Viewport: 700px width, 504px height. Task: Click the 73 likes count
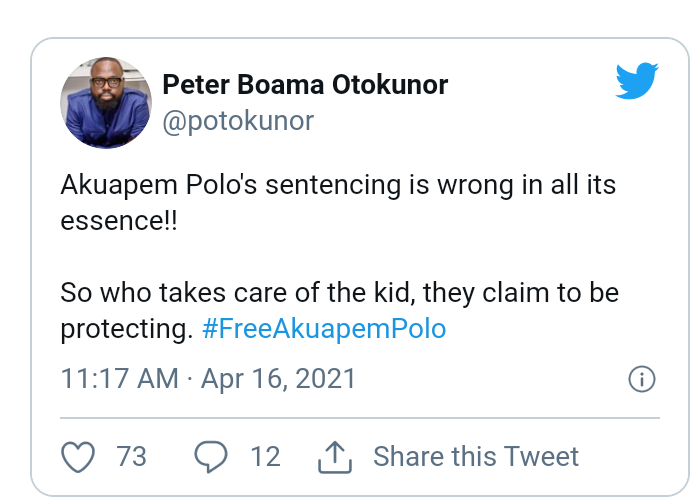[131, 457]
